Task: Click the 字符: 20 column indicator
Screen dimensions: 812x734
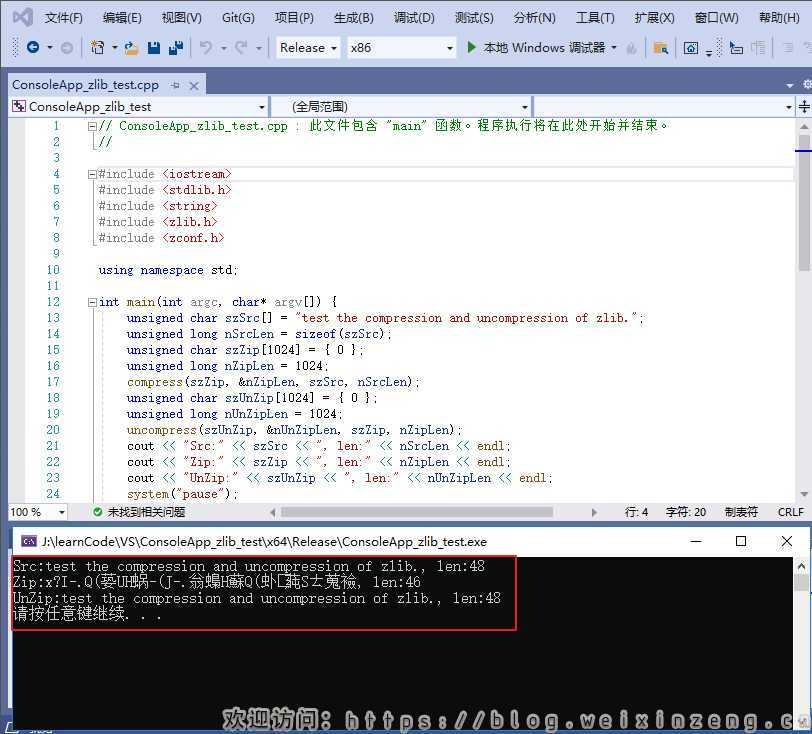Action: click(686, 512)
